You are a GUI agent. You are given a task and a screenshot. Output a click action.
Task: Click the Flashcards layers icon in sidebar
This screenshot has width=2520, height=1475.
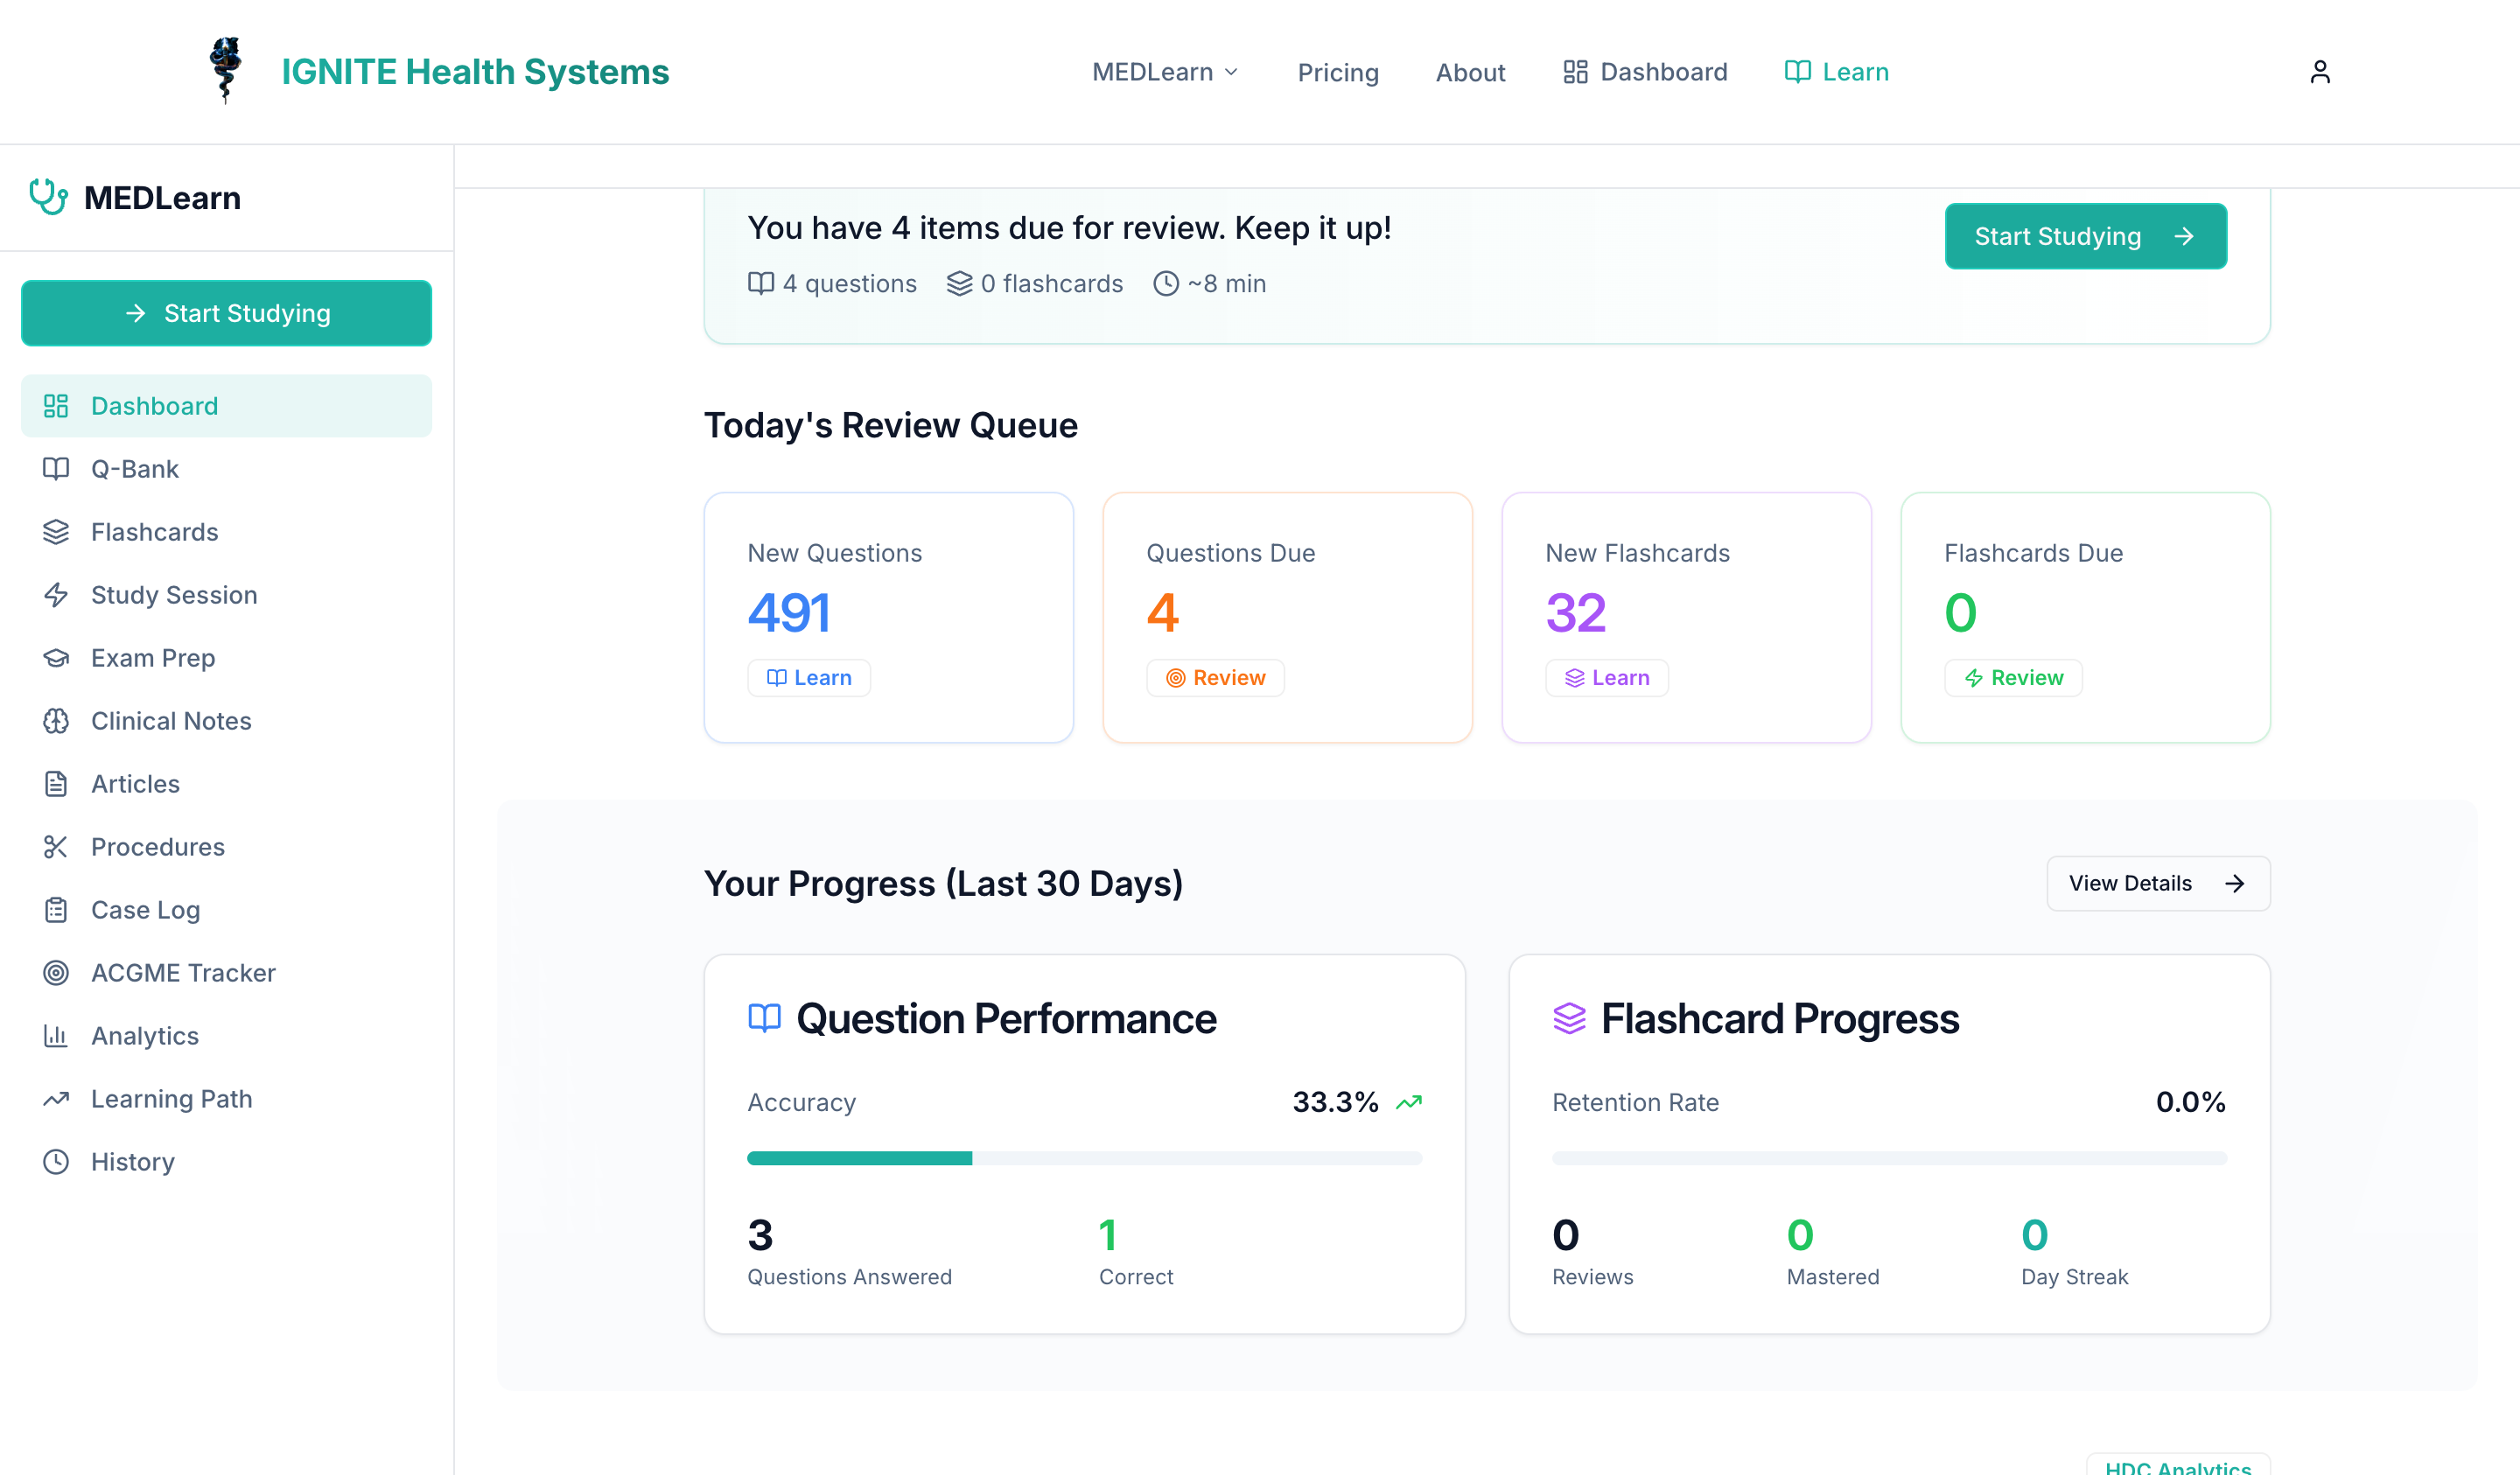pyautogui.click(x=56, y=532)
